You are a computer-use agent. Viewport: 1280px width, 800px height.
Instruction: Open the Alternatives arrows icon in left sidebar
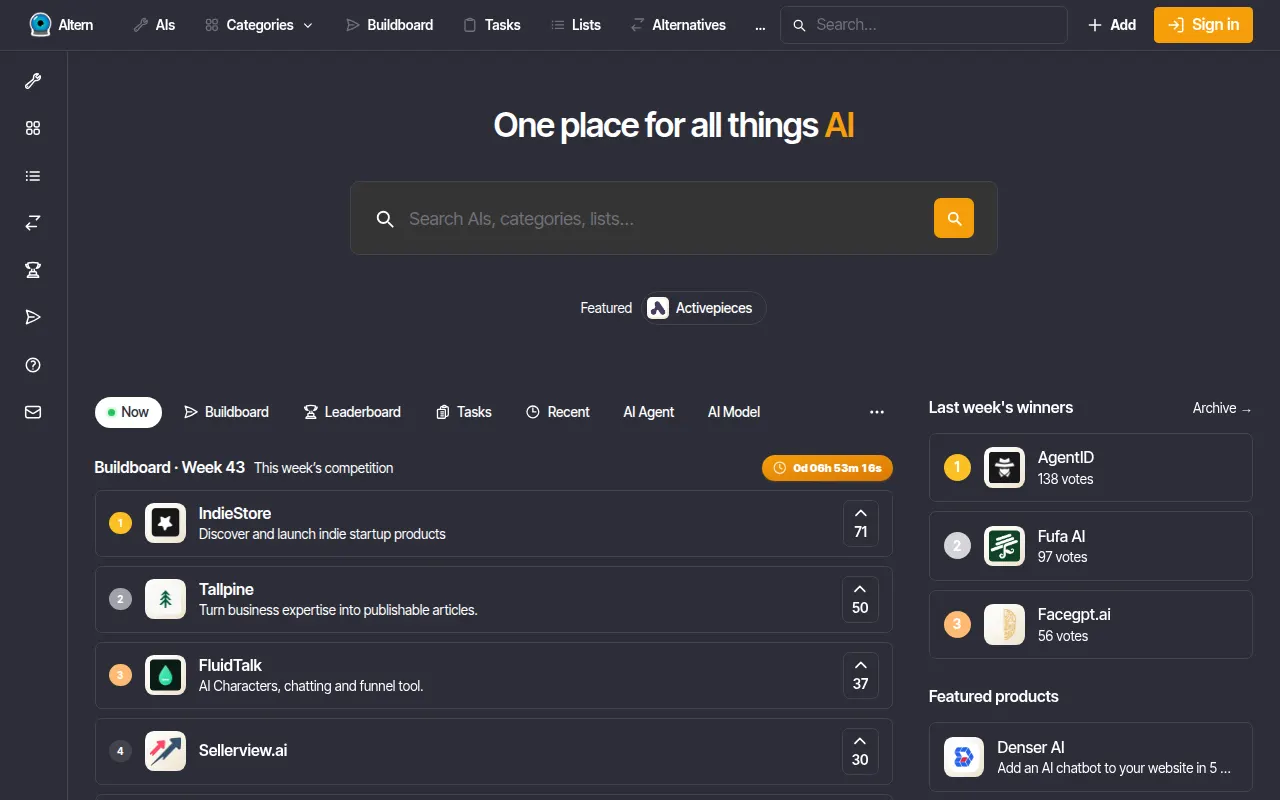pyautogui.click(x=33, y=223)
